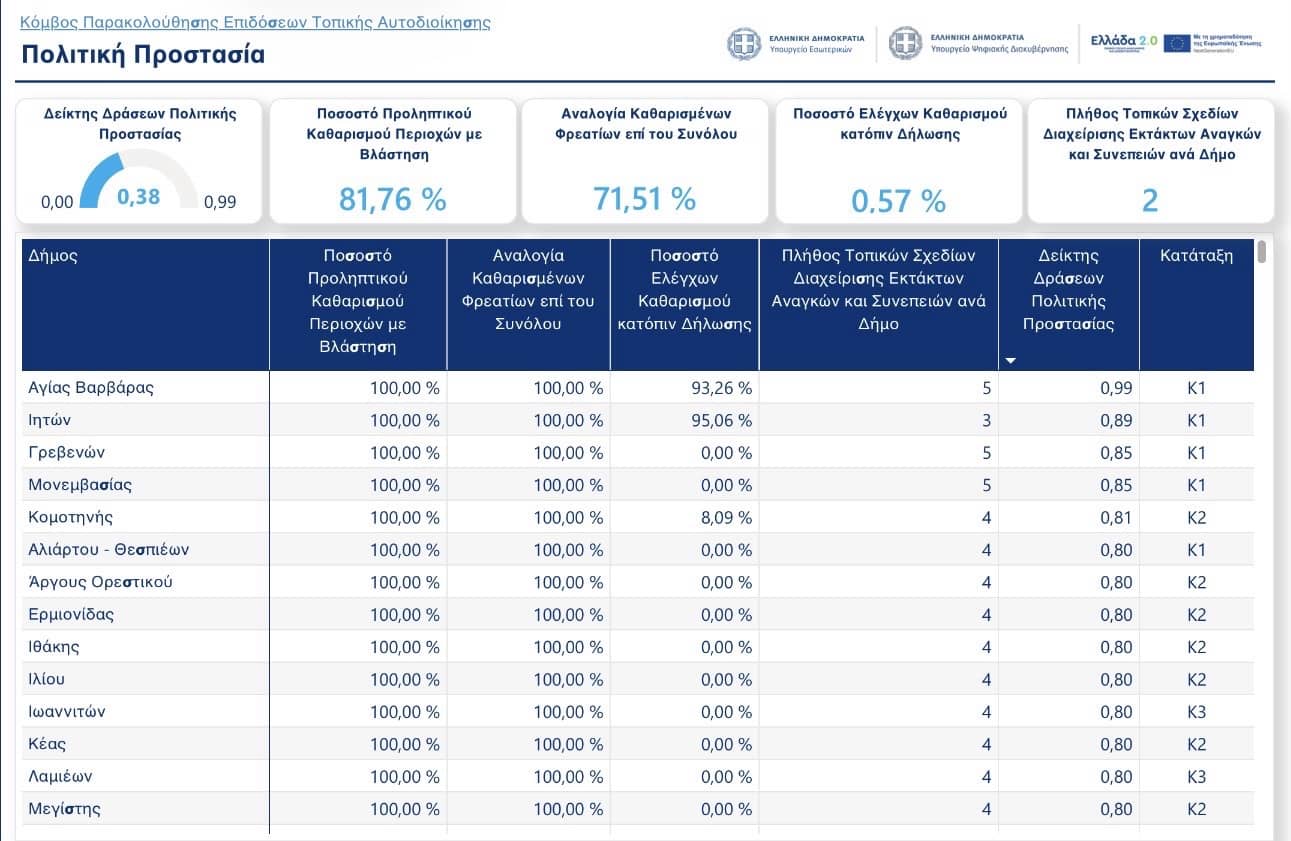Sort by Αναλογία Καθαρισμένων Φρεατίων column header

[x=528, y=289]
